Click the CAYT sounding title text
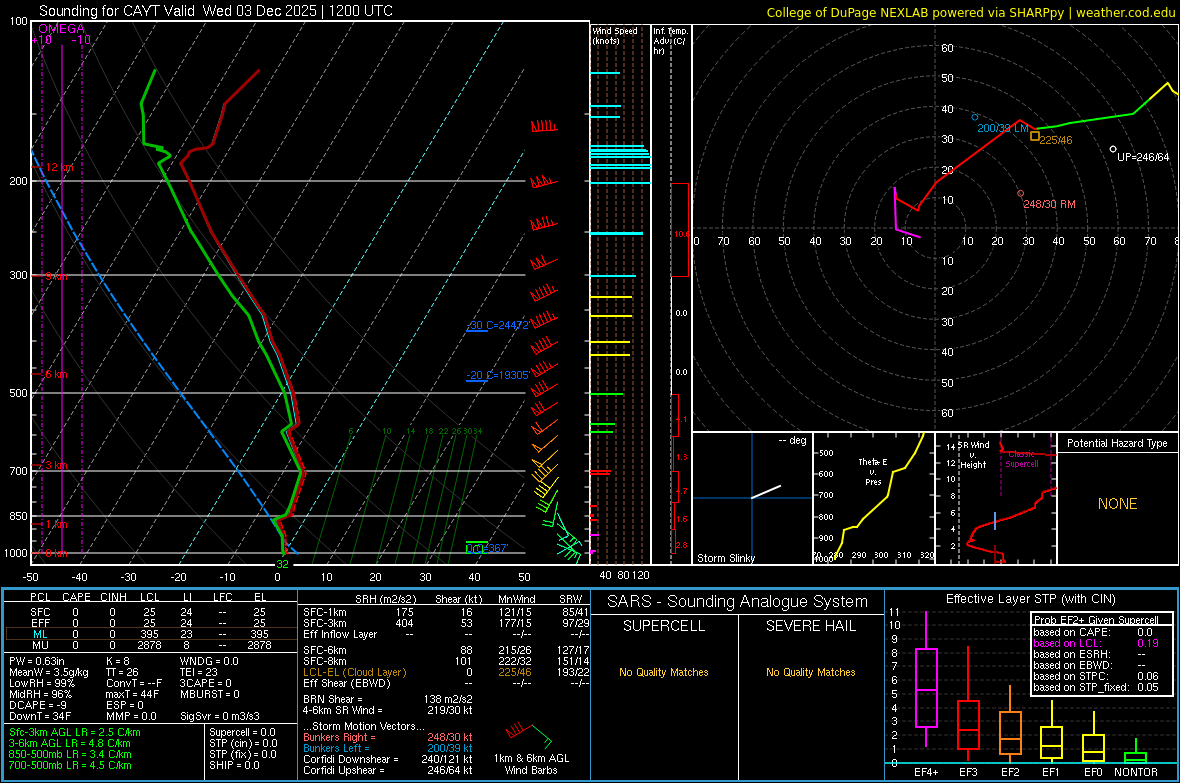The width and height of the screenshot is (1180, 783). (215, 11)
